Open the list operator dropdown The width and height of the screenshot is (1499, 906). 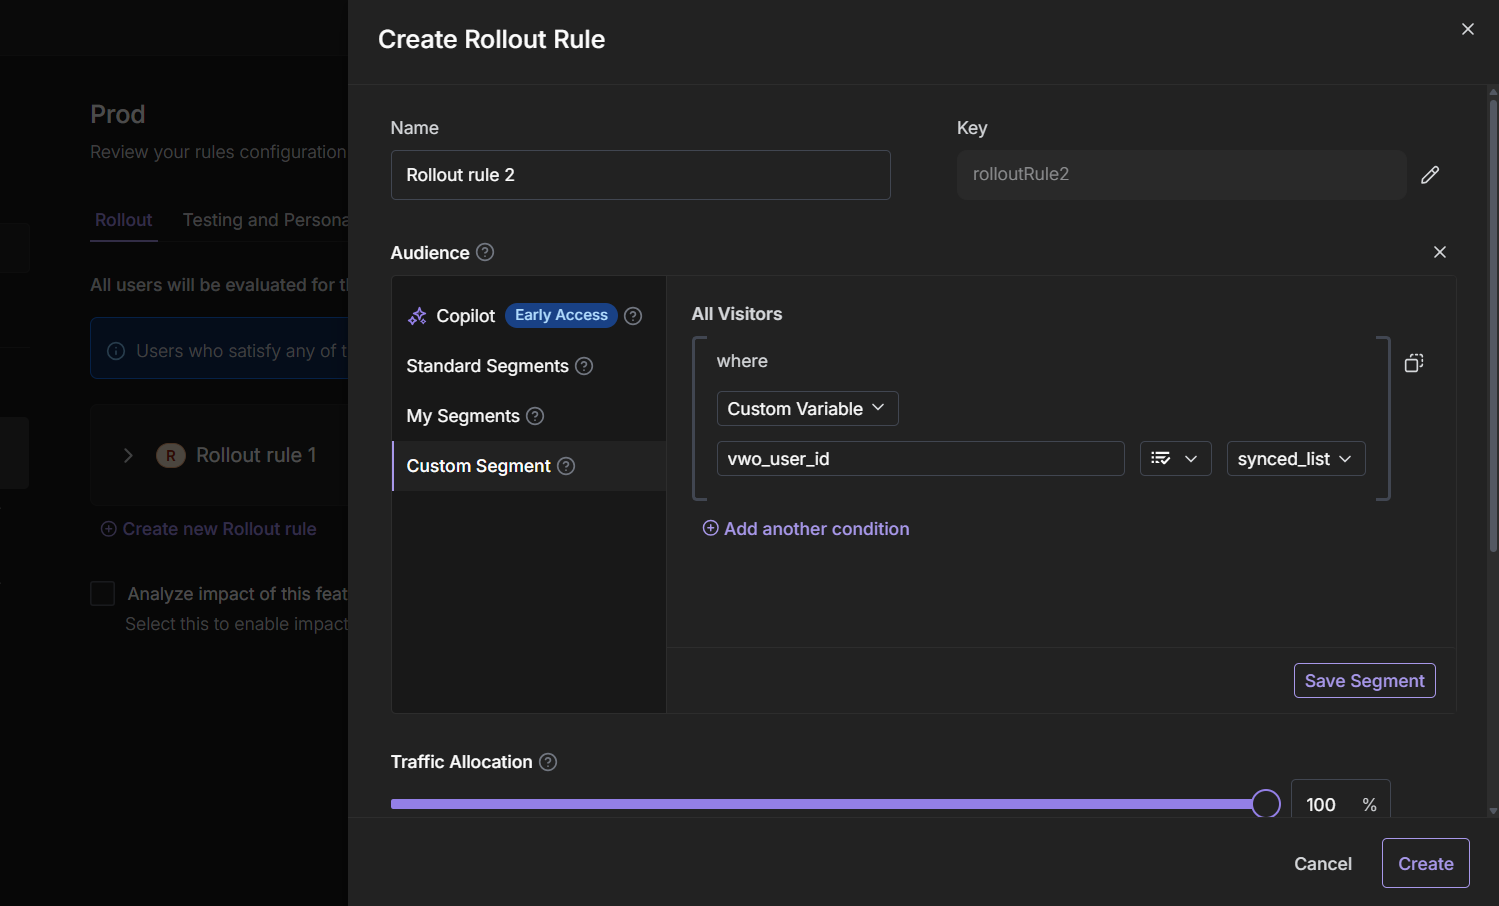pos(1175,459)
